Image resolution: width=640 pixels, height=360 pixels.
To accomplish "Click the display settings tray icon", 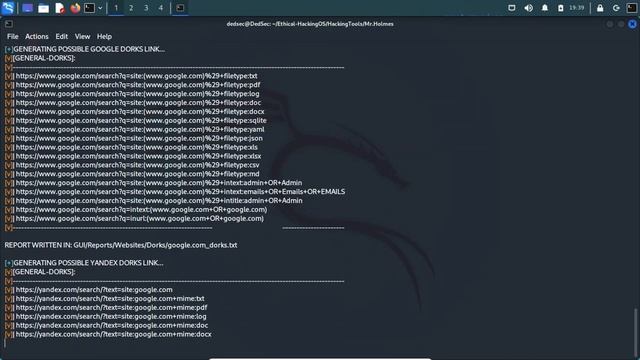I will [x=511, y=8].
